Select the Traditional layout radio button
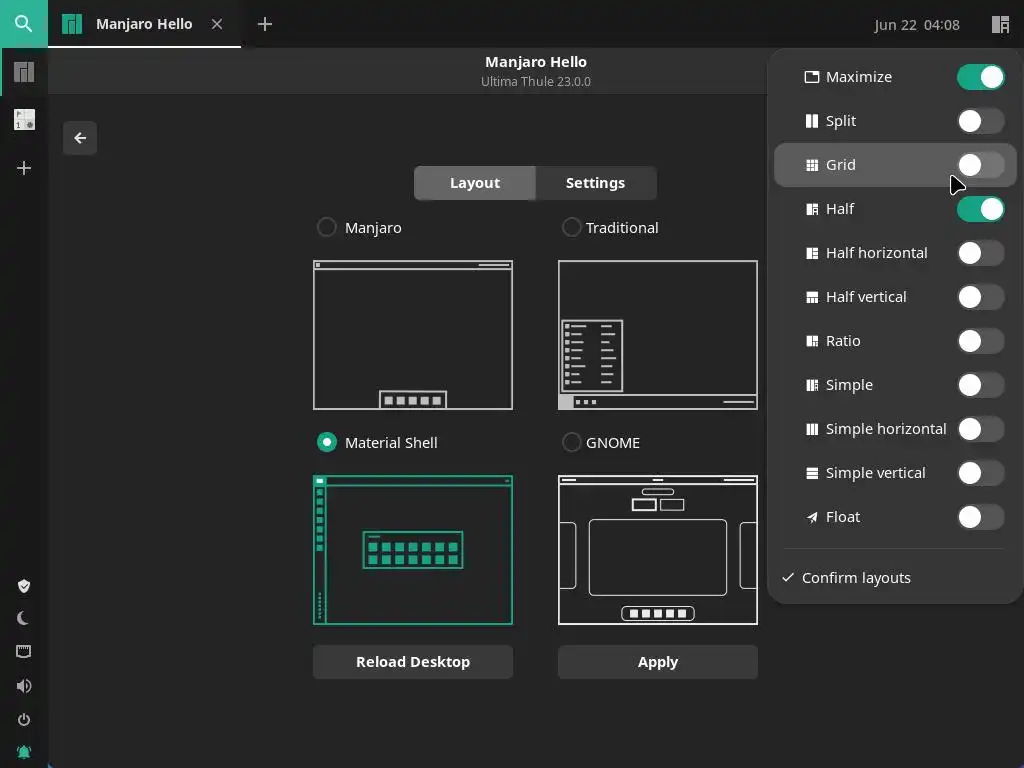This screenshot has width=1024, height=768. (x=571, y=227)
